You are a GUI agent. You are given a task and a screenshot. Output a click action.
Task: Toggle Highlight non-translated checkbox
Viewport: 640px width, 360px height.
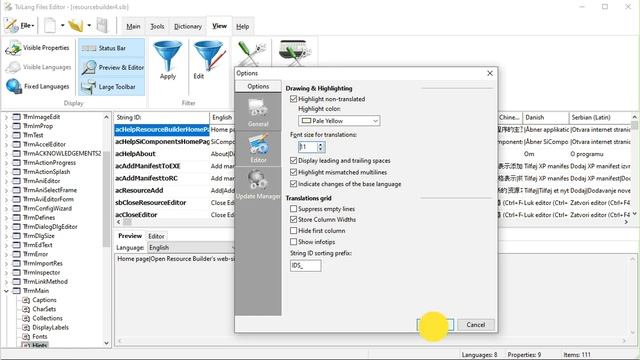click(x=293, y=99)
